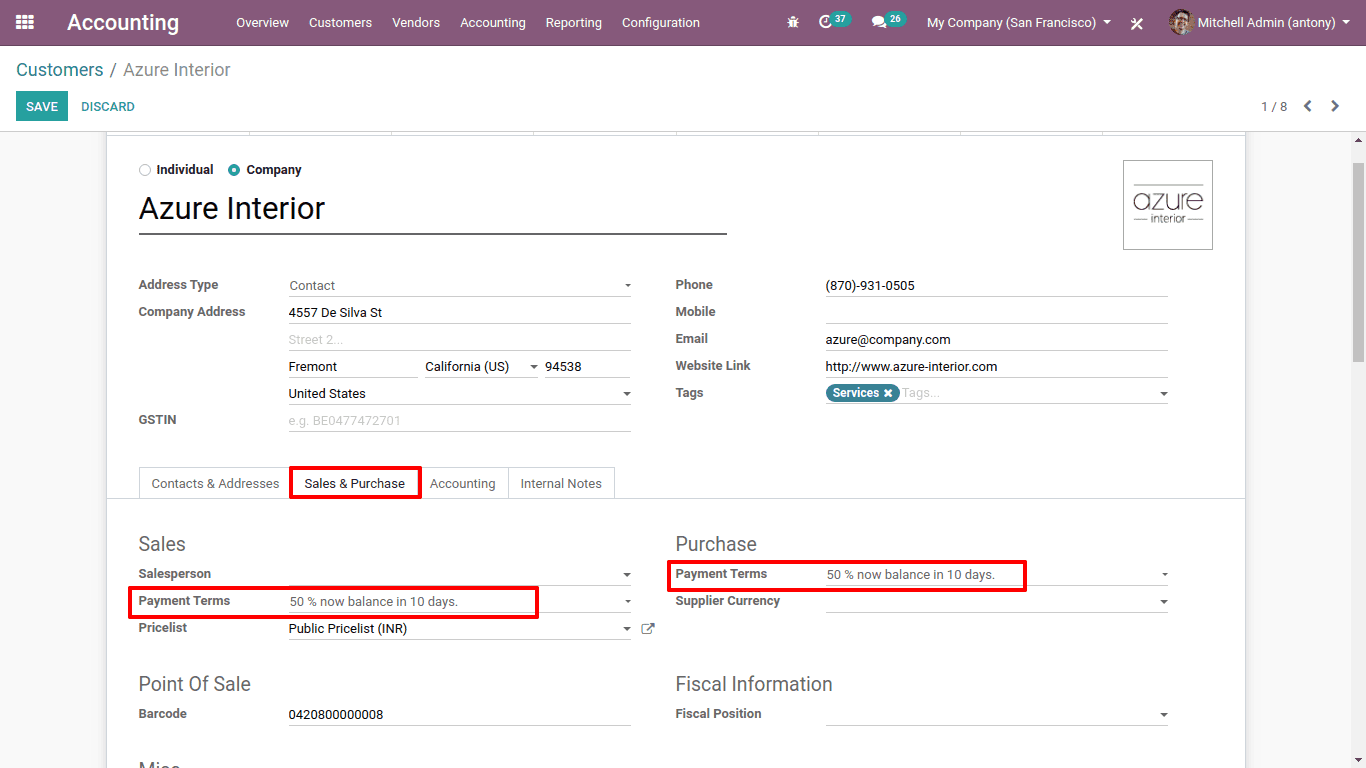Click the wrench tools icon in navbar
The image size is (1366, 768).
click(x=1137, y=23)
